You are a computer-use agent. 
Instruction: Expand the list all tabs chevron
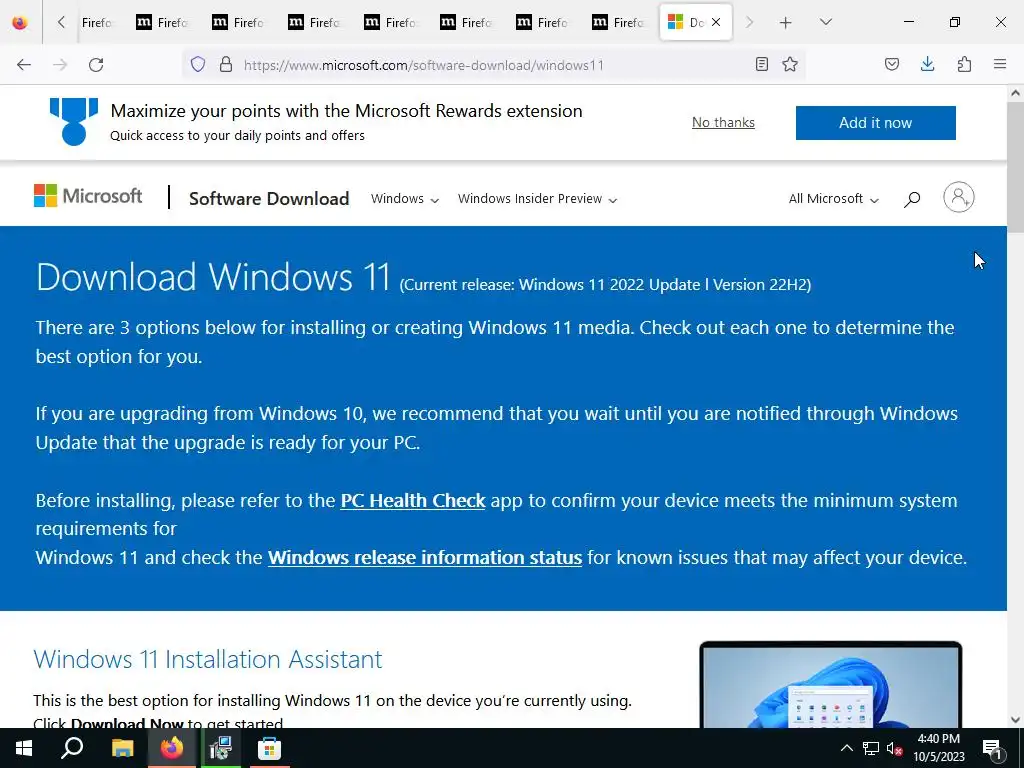click(825, 22)
